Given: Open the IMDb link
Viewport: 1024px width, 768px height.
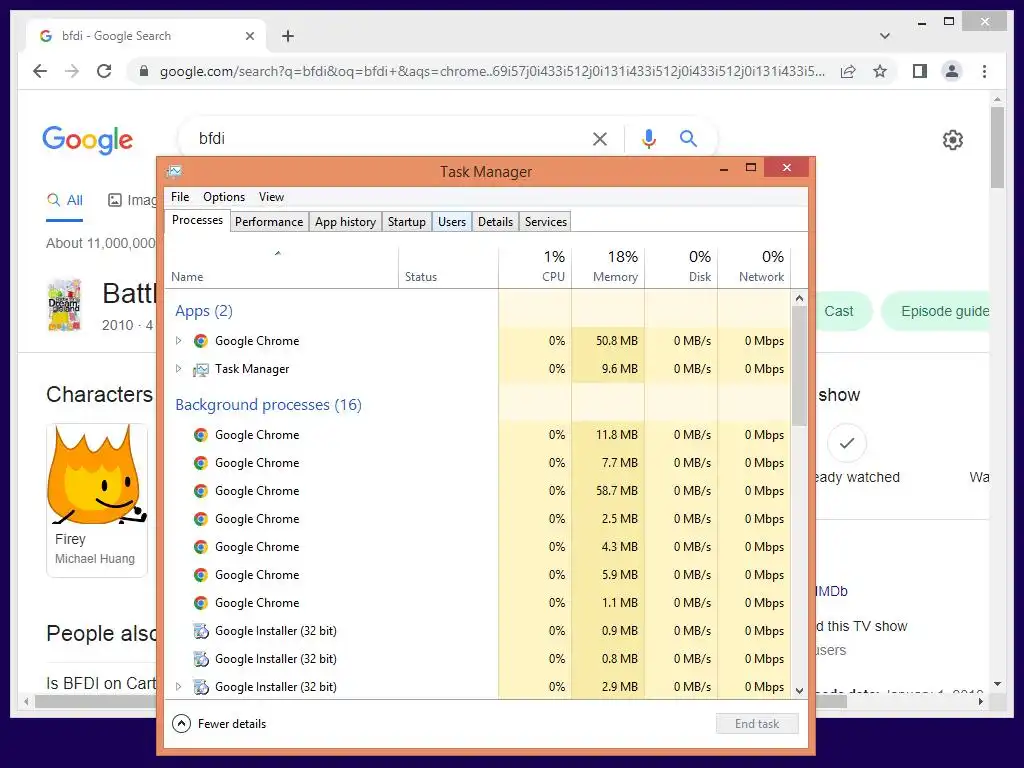Looking at the screenshot, I should pyautogui.click(x=831, y=591).
